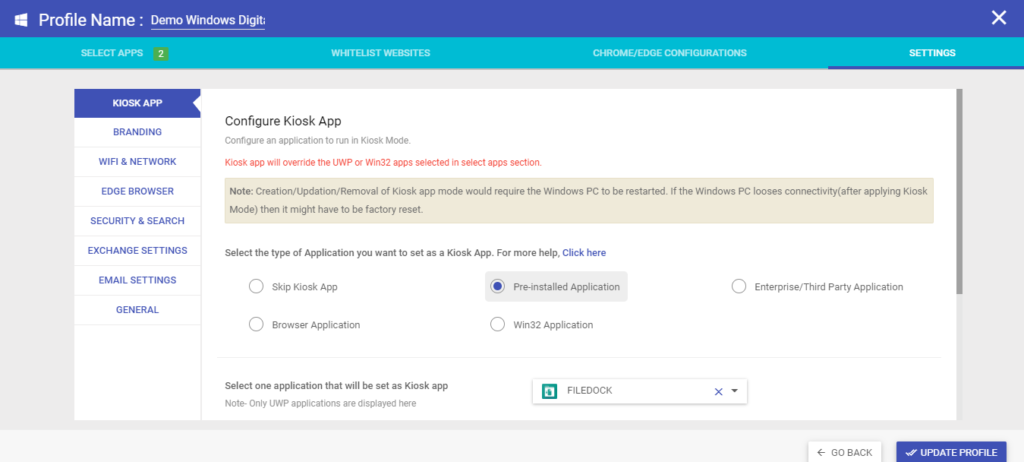The width and height of the screenshot is (1024, 462).
Task: Click the Go Back button
Action: (x=844, y=452)
